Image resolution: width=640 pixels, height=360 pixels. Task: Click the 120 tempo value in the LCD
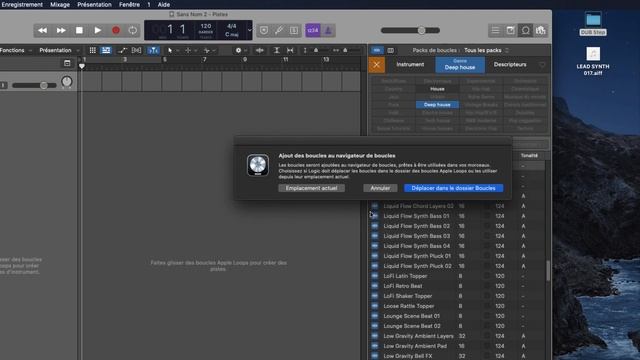pos(206,26)
